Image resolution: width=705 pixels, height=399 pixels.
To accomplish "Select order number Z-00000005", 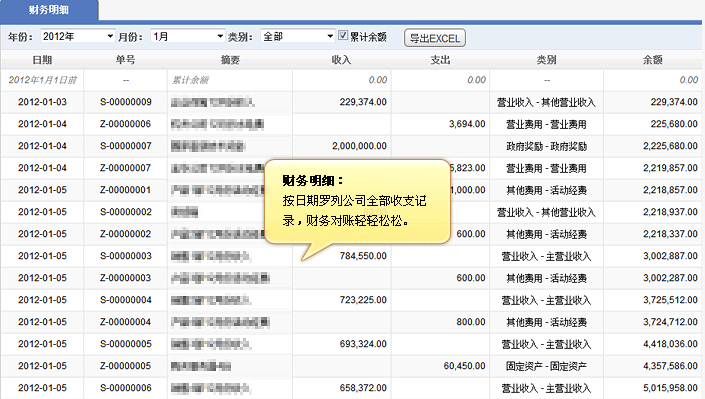I will tap(125, 366).
